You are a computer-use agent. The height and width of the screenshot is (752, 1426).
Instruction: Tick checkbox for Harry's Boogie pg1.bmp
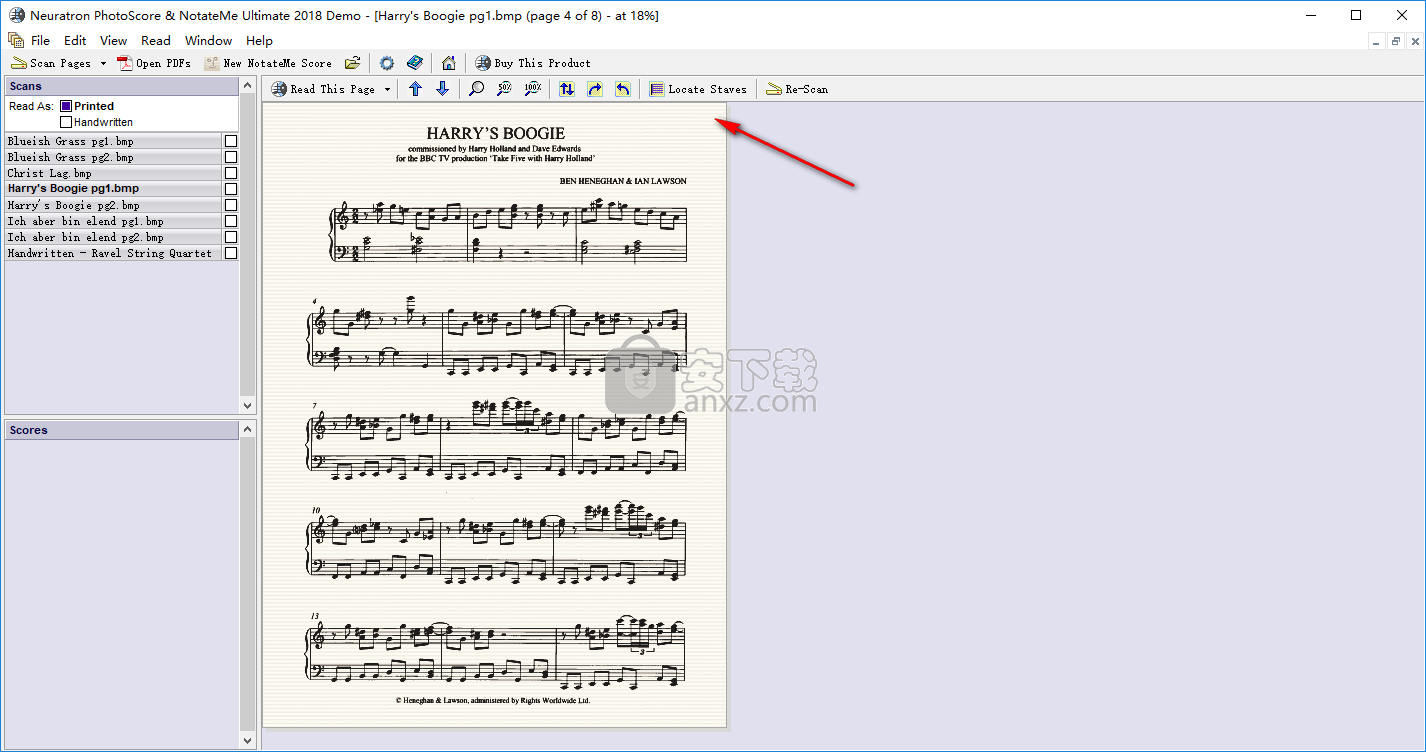[x=231, y=189]
